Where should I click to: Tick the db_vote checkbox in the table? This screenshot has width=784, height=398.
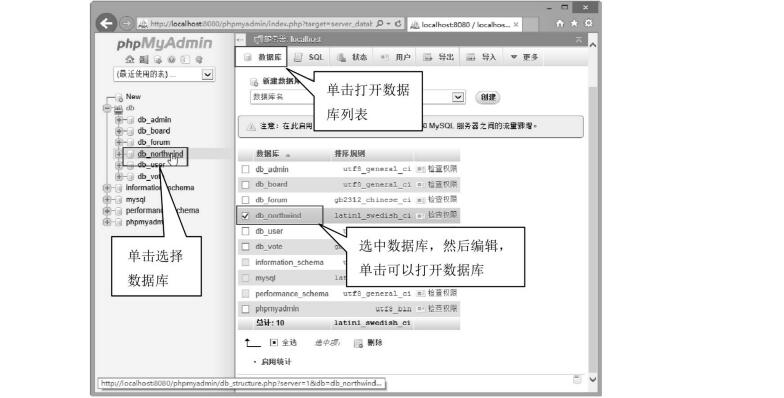(246, 246)
